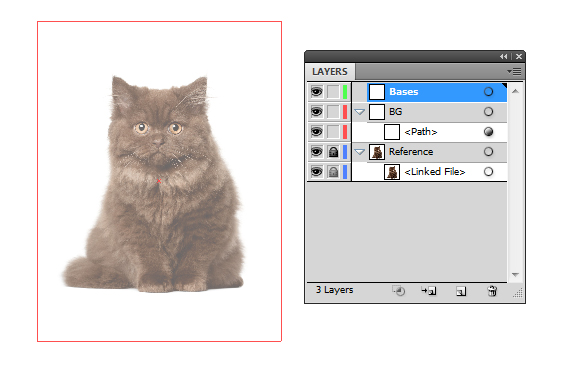564x366 pixels.
Task: Click Make/Release Clipping Mask icon
Action: point(399,290)
